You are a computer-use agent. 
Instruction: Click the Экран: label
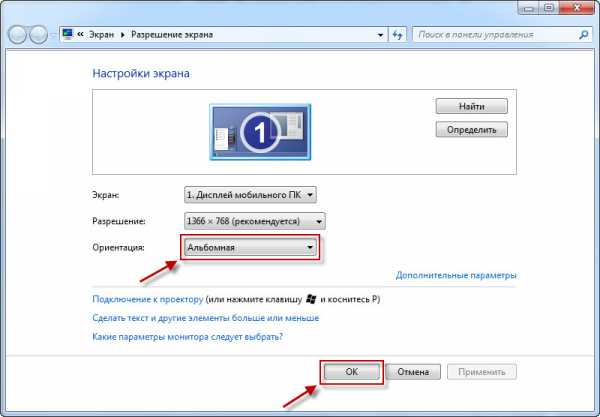coord(106,195)
